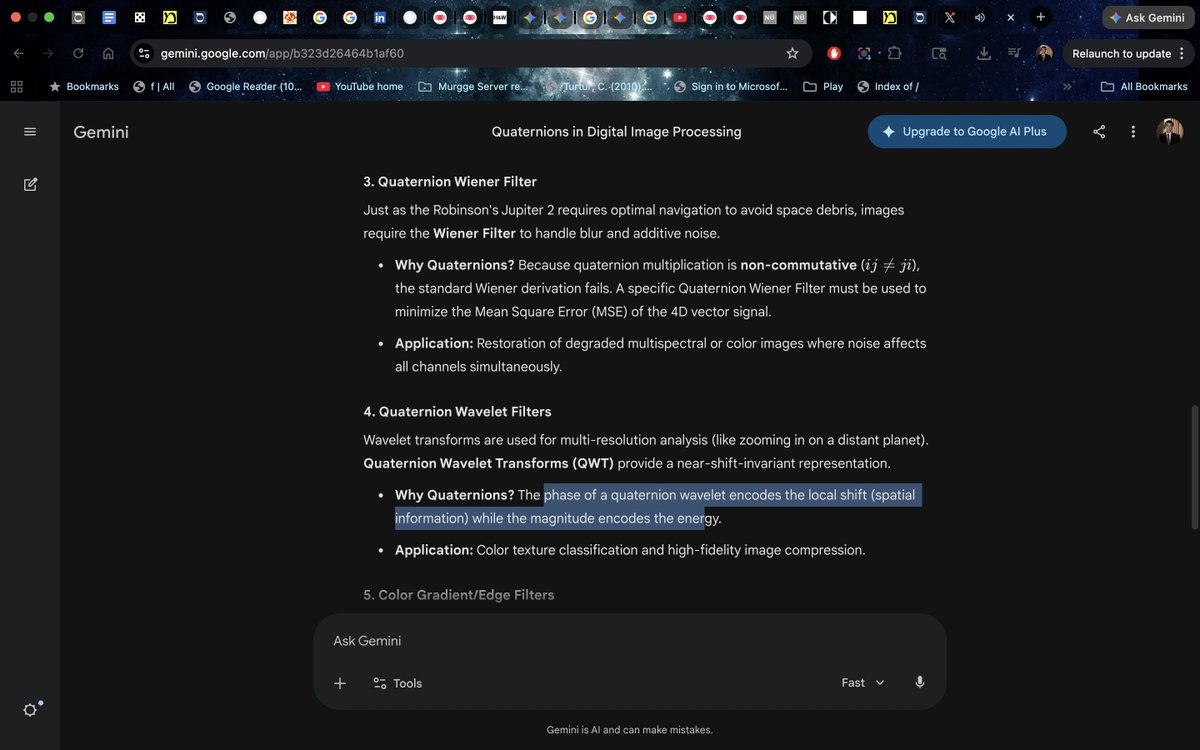This screenshot has width=1200, height=750.
Task: Click the tab with the speaker audio icon
Action: pyautogui.click(x=979, y=18)
